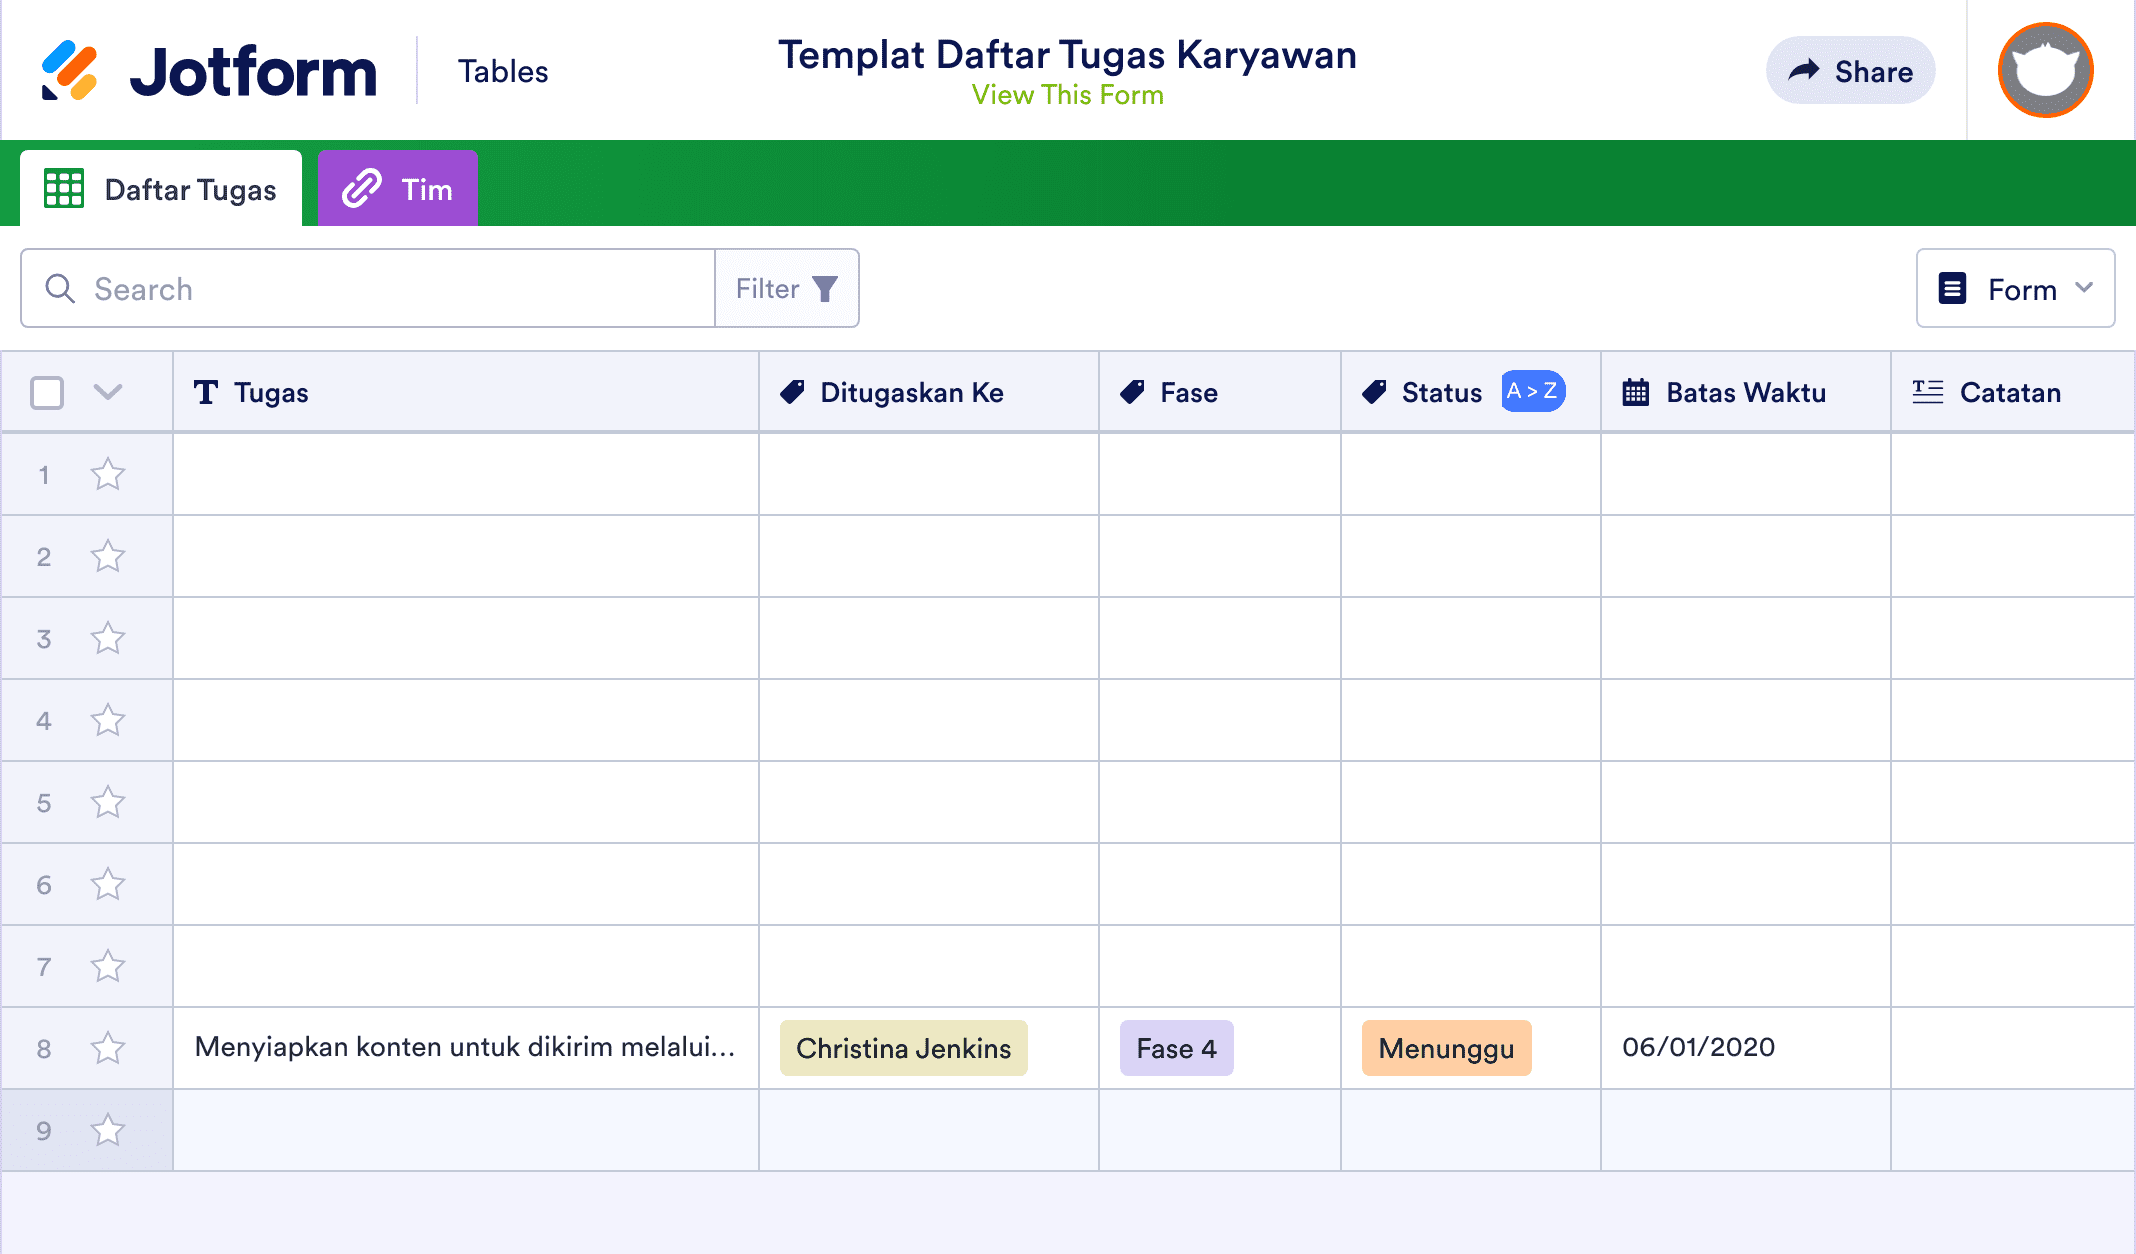Viewport: 2136px width, 1254px height.
Task: Click the calendar icon on Batas Waktu column
Action: pyautogui.click(x=1636, y=392)
